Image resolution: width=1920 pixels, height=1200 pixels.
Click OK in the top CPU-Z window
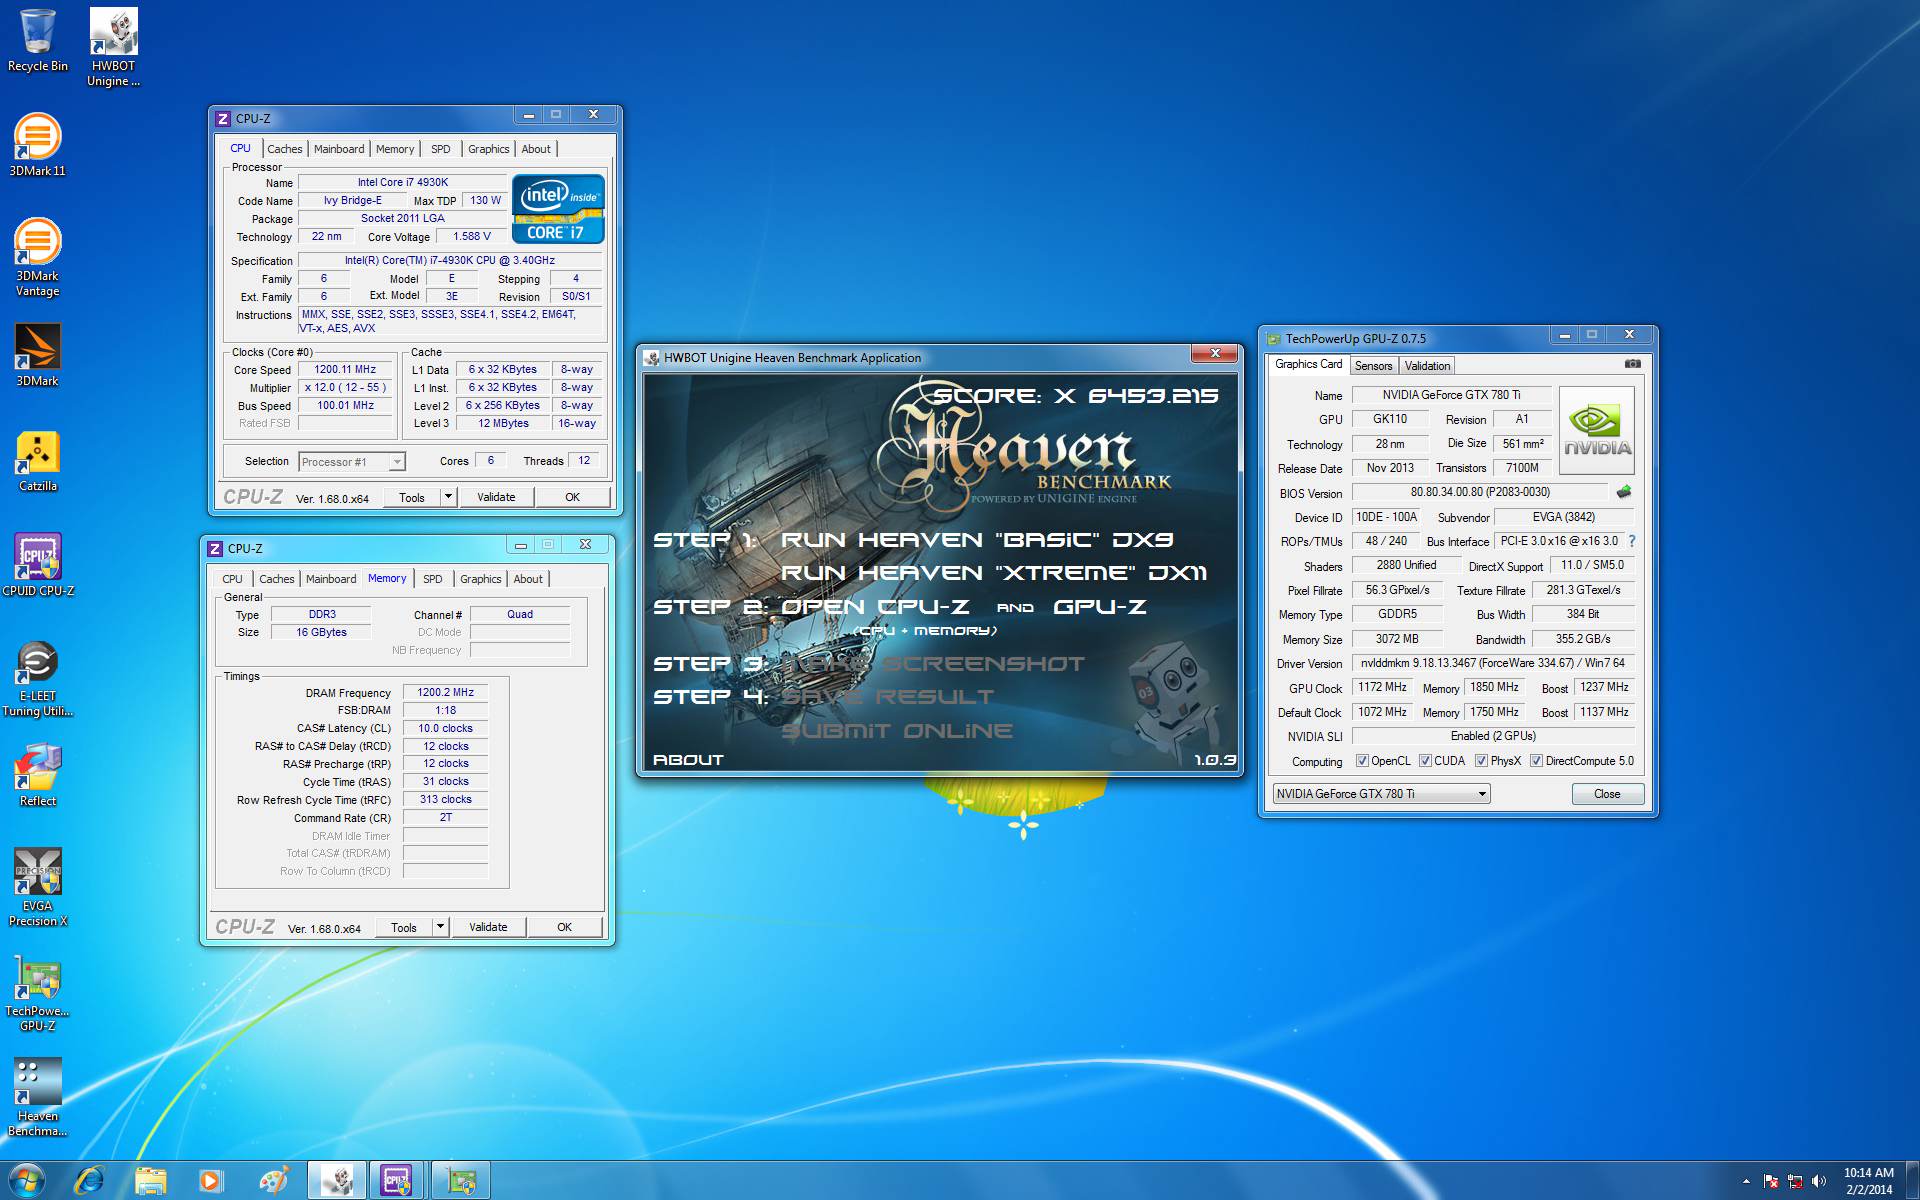coord(572,497)
